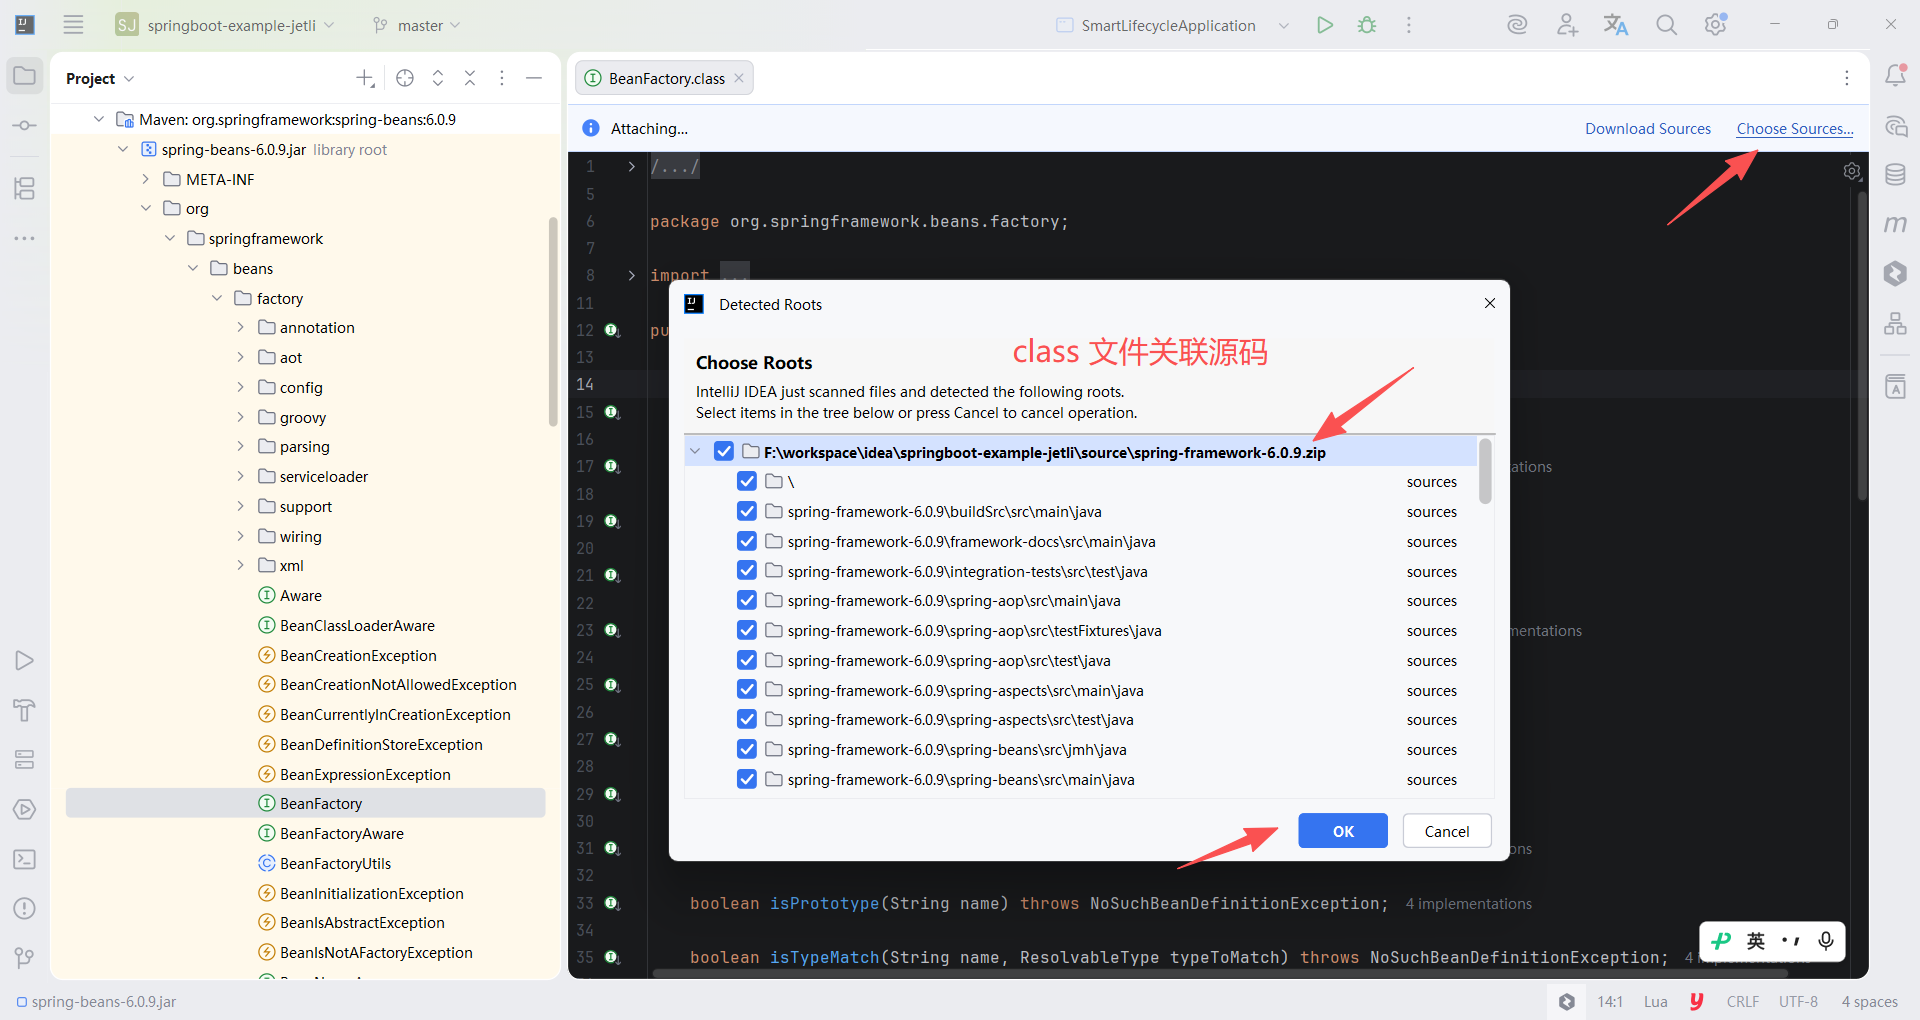Click the Download Sources link
The height and width of the screenshot is (1020, 1920).
pos(1648,128)
